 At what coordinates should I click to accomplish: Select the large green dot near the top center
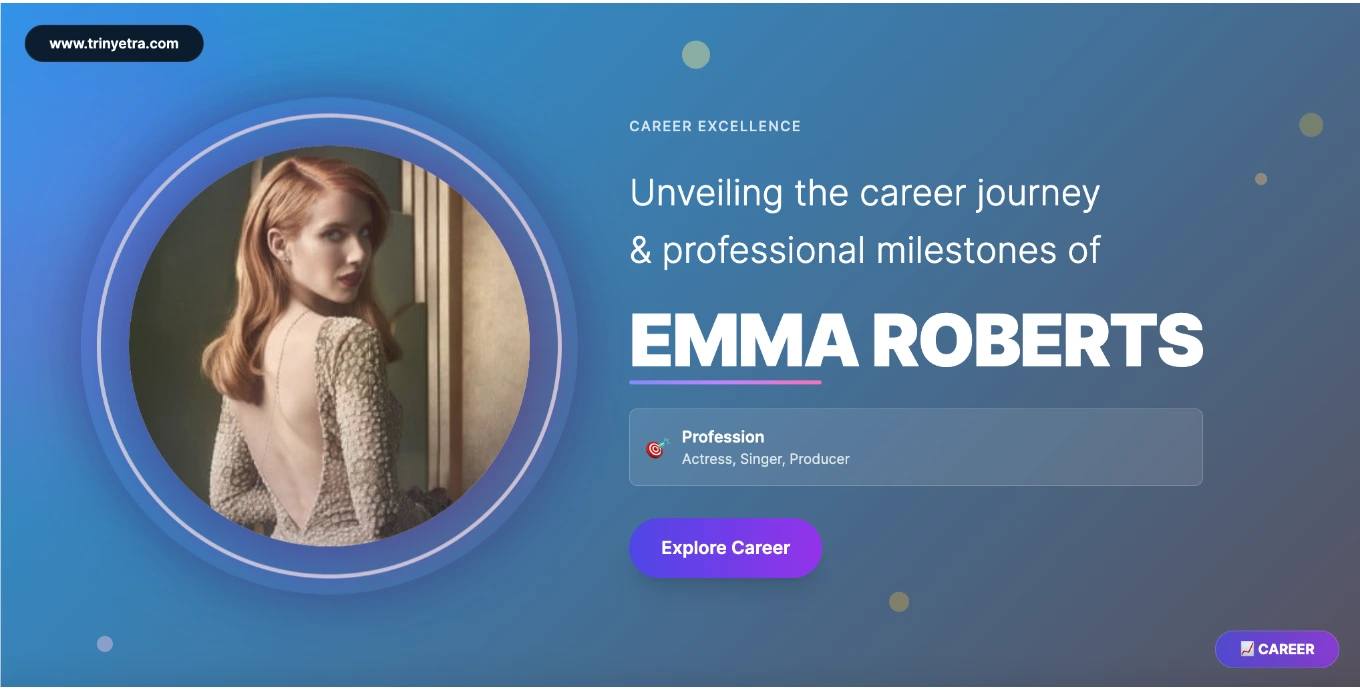pyautogui.click(x=696, y=54)
